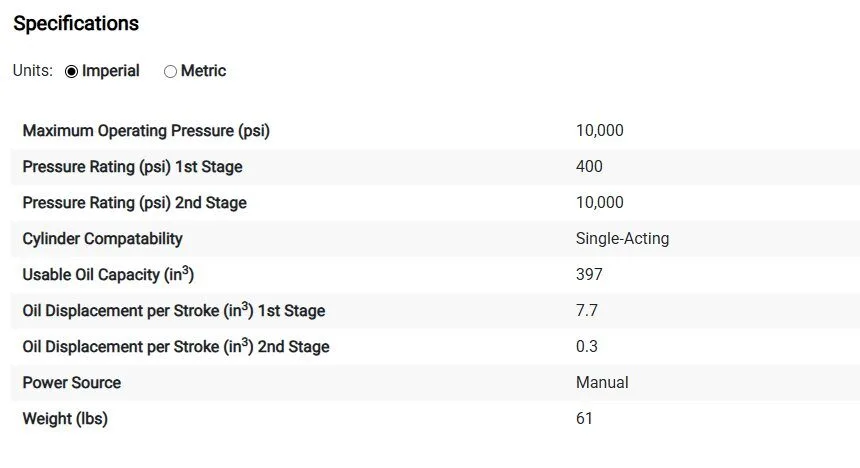Click the Units label
This screenshot has height=468, width=860.
[33, 71]
